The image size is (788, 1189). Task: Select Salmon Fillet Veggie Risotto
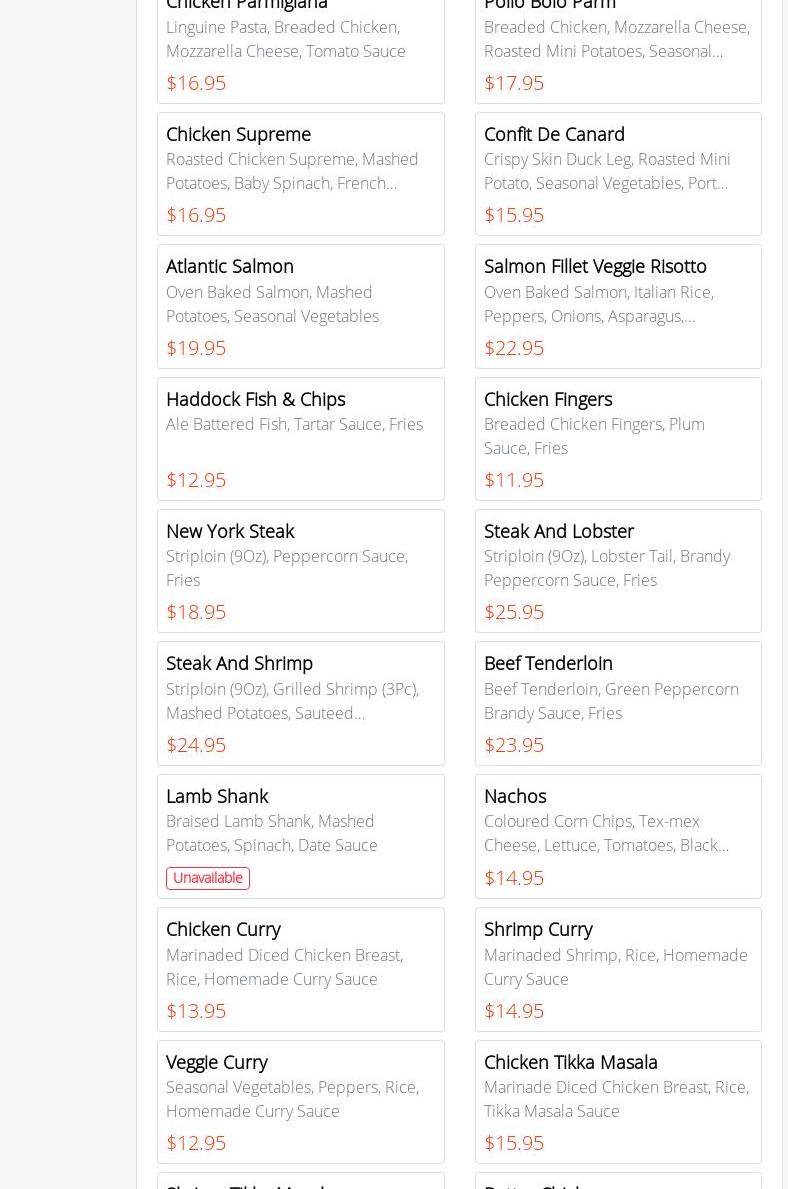coord(617,306)
